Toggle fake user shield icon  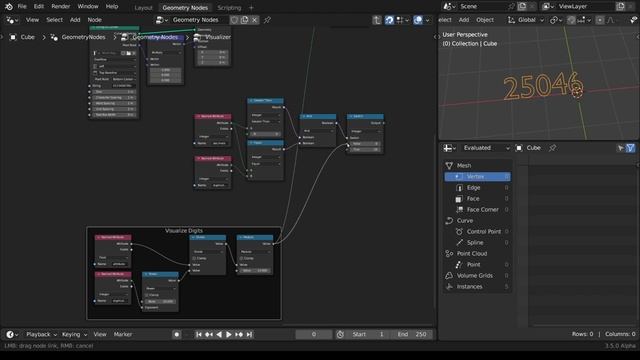coord(234,20)
